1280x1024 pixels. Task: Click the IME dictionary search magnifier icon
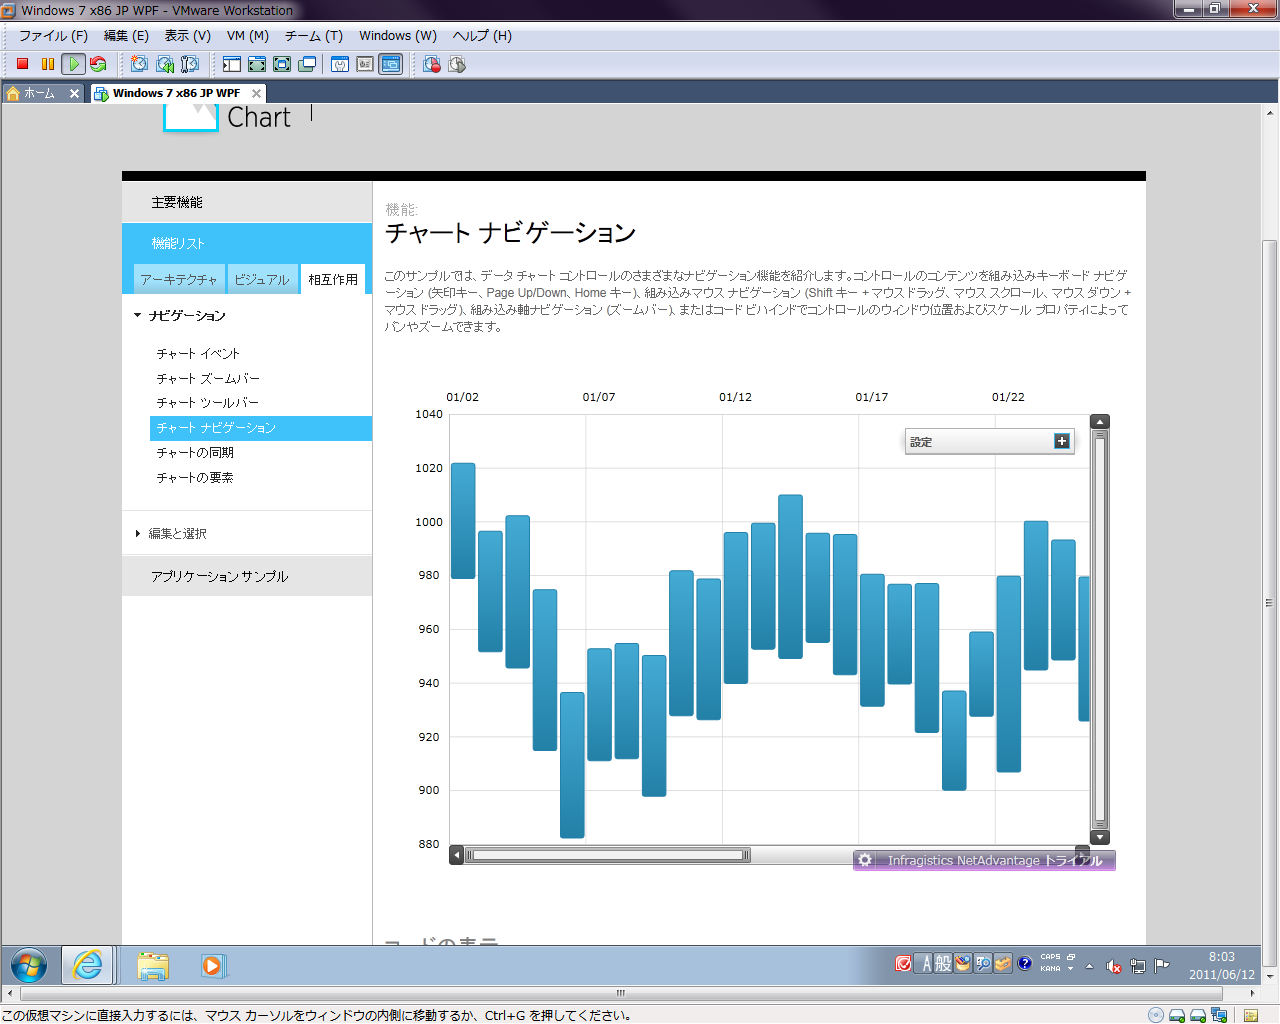point(983,964)
